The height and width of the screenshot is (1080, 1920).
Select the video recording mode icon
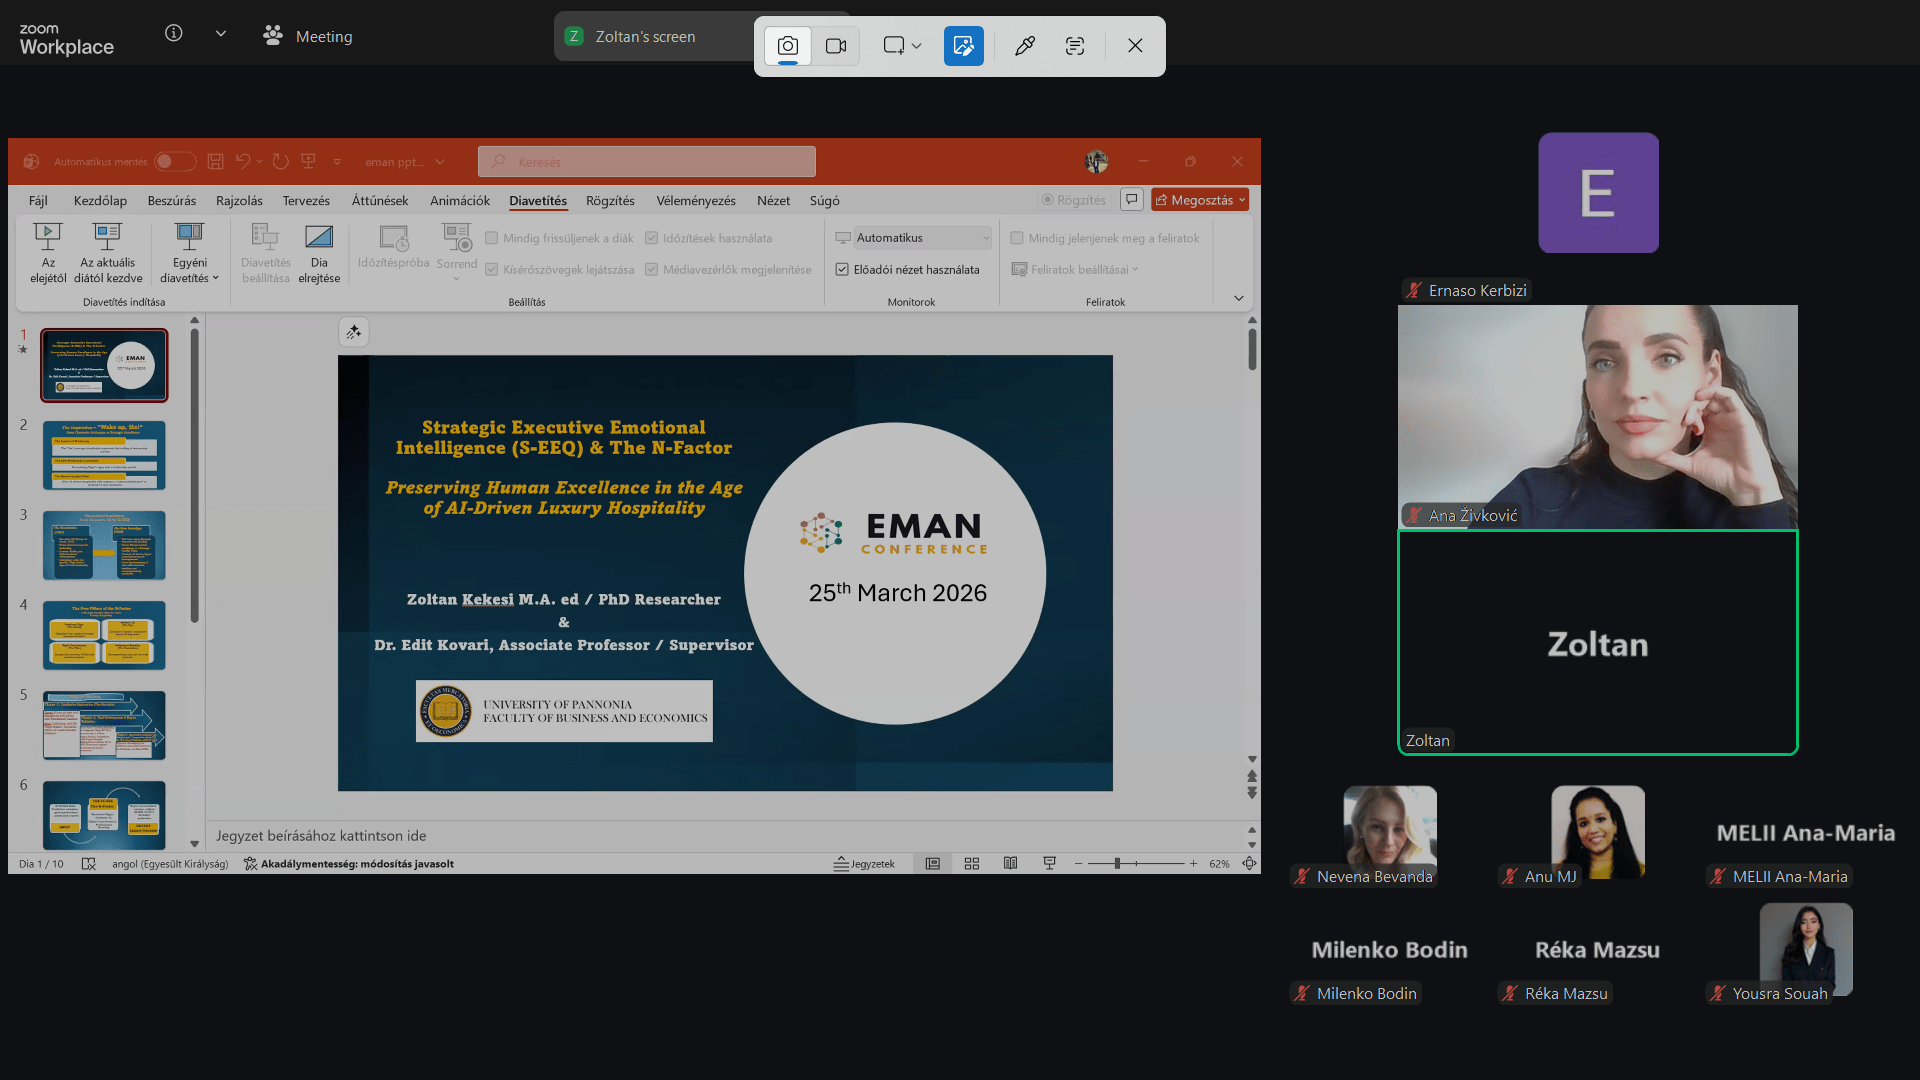click(x=836, y=46)
